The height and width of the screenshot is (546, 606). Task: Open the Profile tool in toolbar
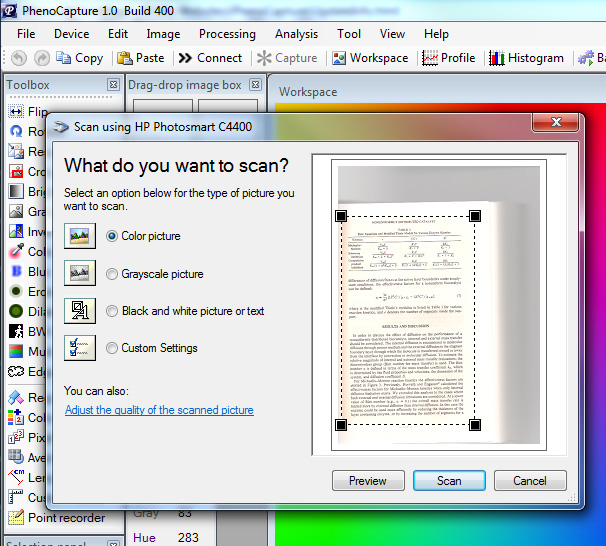point(448,58)
